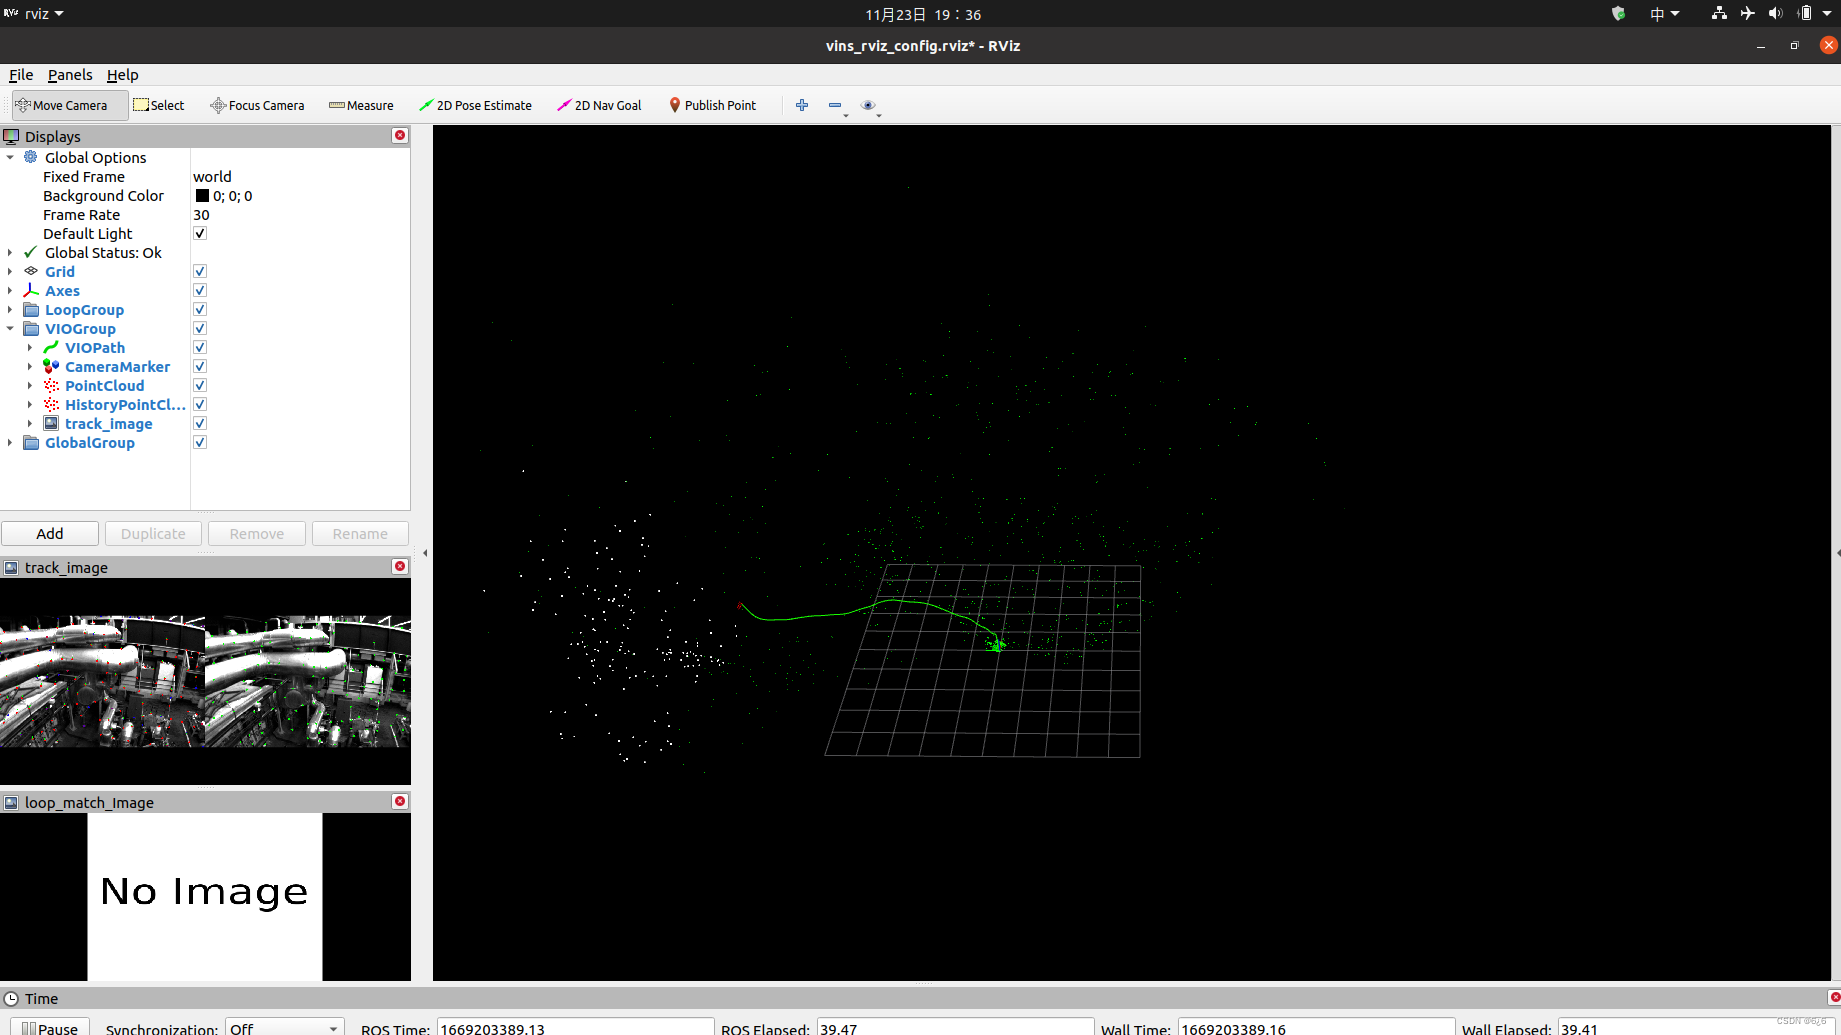Open the Panels menu
This screenshot has width=1841, height=1035.
coord(70,75)
